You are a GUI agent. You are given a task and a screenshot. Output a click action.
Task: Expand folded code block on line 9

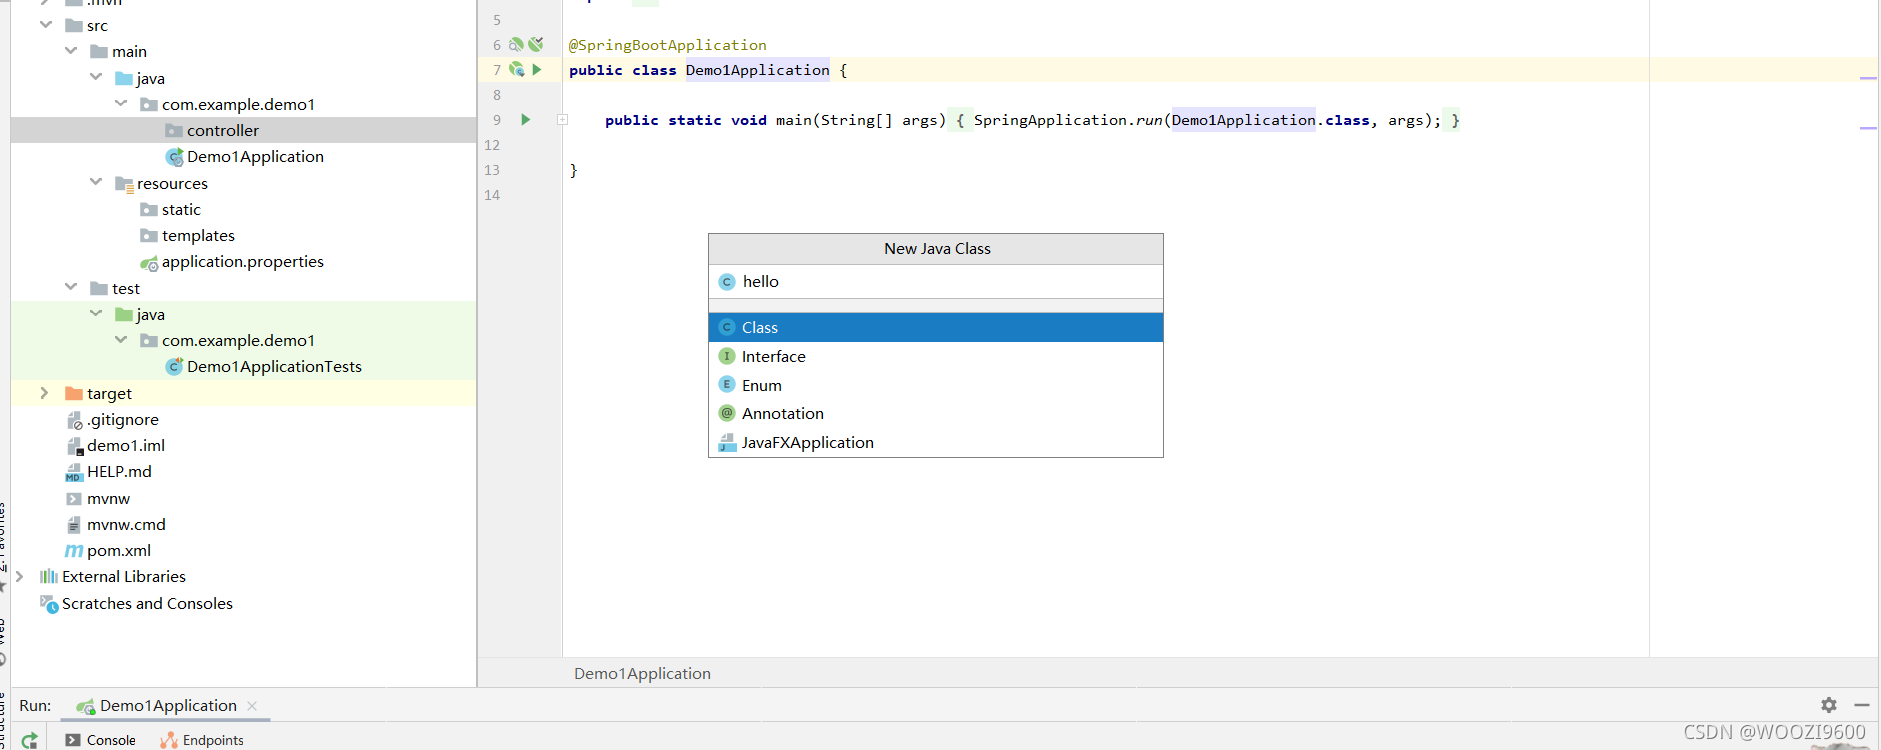coord(563,119)
